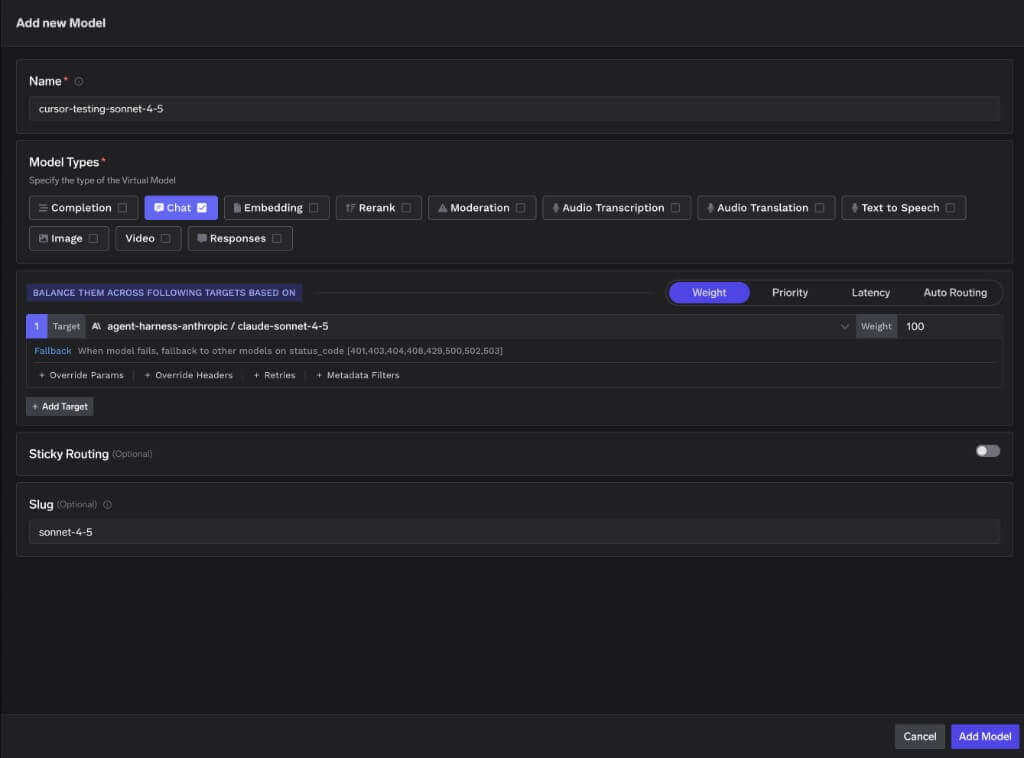This screenshot has height=758, width=1024.
Task: Click the info icon next to Name
Action: click(78, 82)
